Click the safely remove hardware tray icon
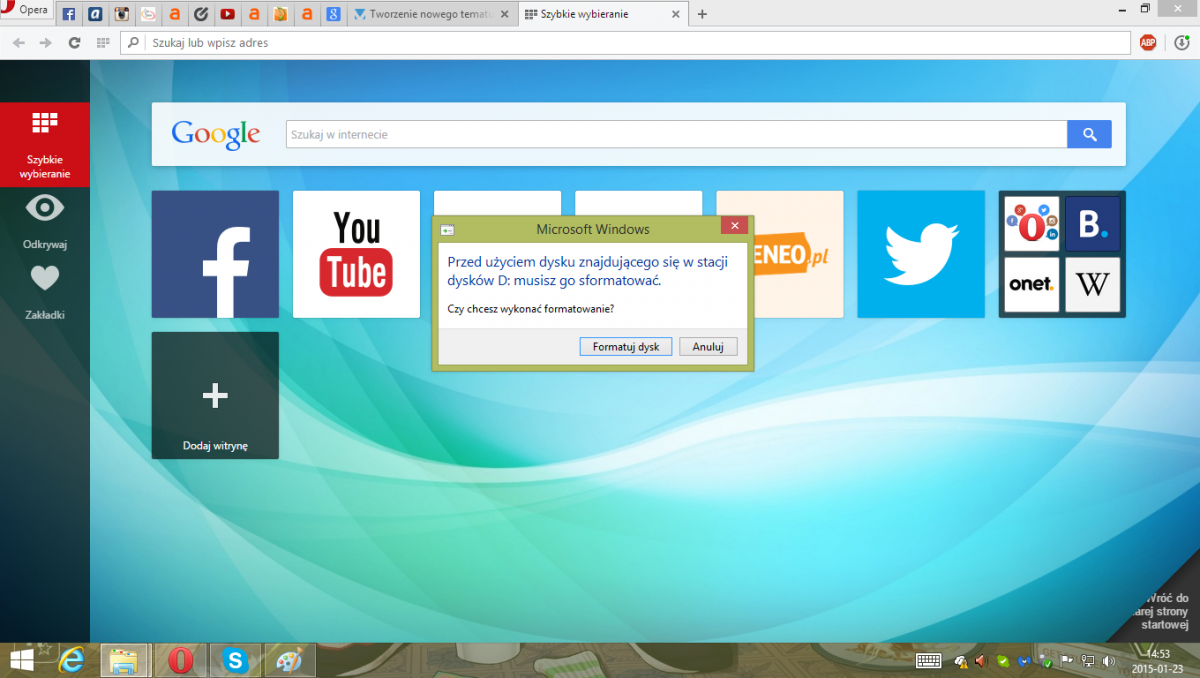Viewport: 1200px width, 678px height. tap(1045, 661)
